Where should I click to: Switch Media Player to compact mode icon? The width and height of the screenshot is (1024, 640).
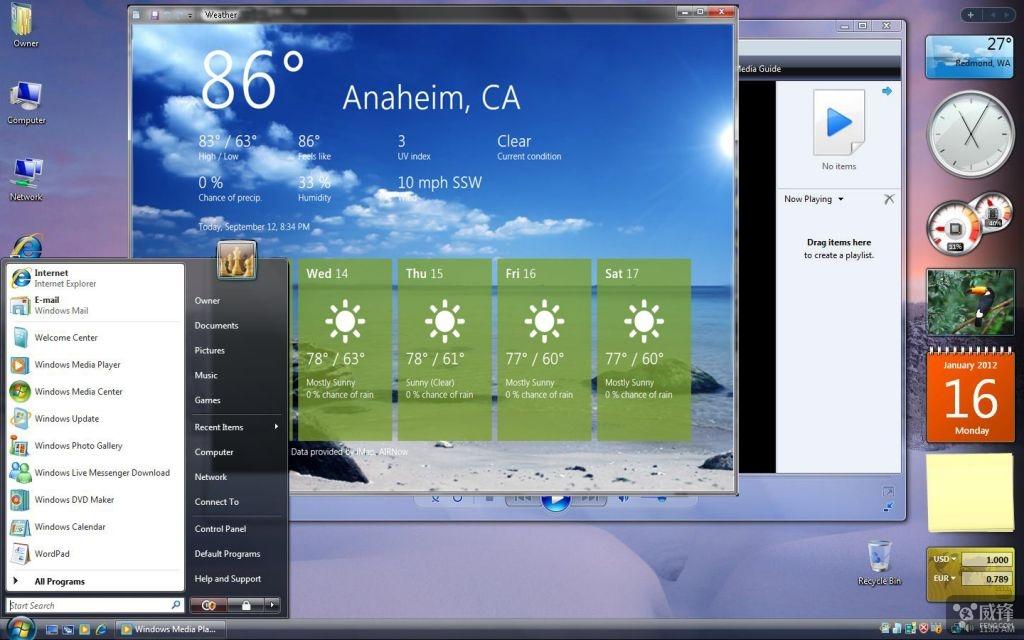(888, 507)
